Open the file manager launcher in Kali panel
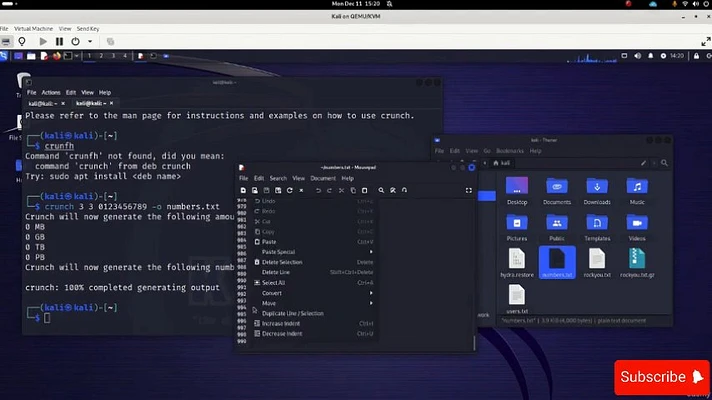Image resolution: width=712 pixels, height=400 pixels. (31, 56)
